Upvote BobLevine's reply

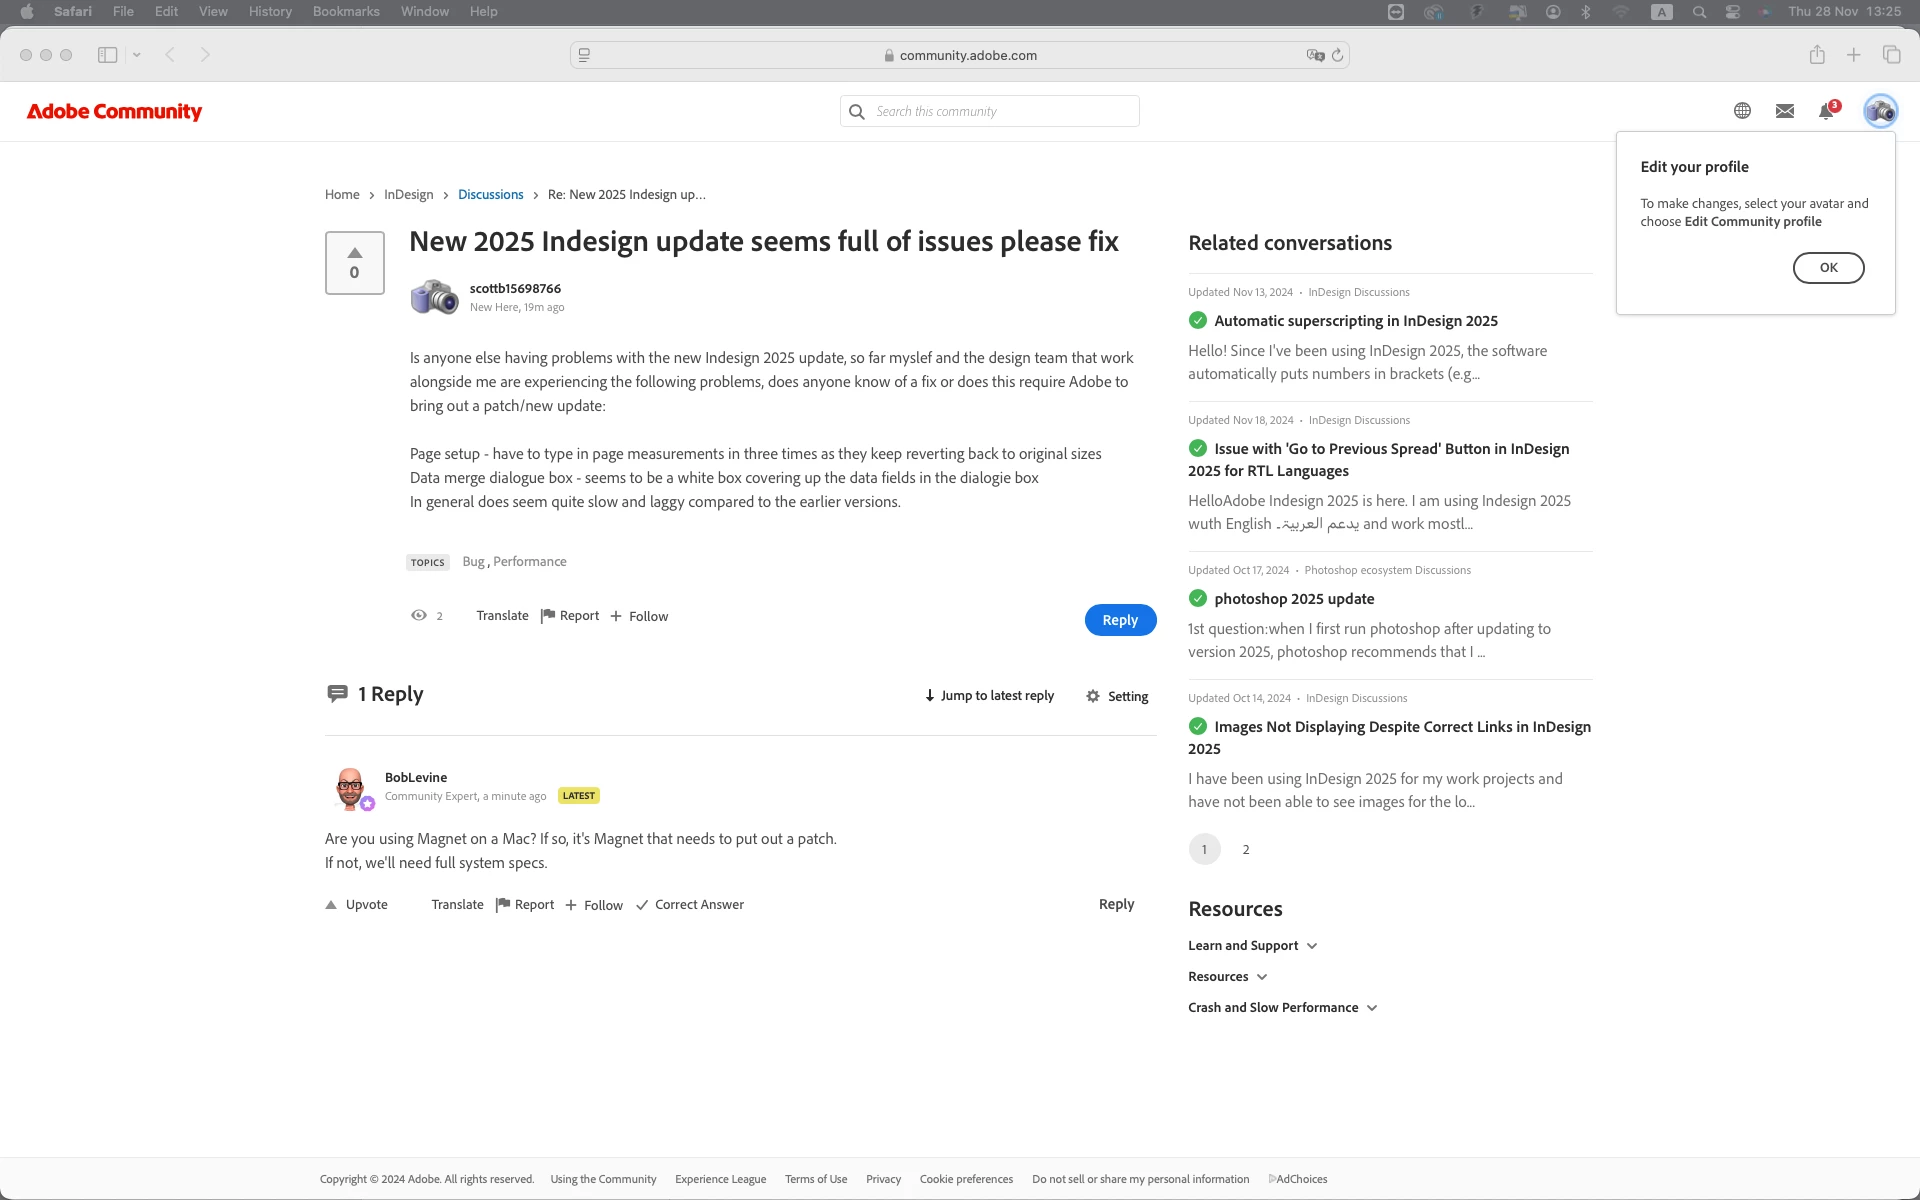[x=357, y=905]
